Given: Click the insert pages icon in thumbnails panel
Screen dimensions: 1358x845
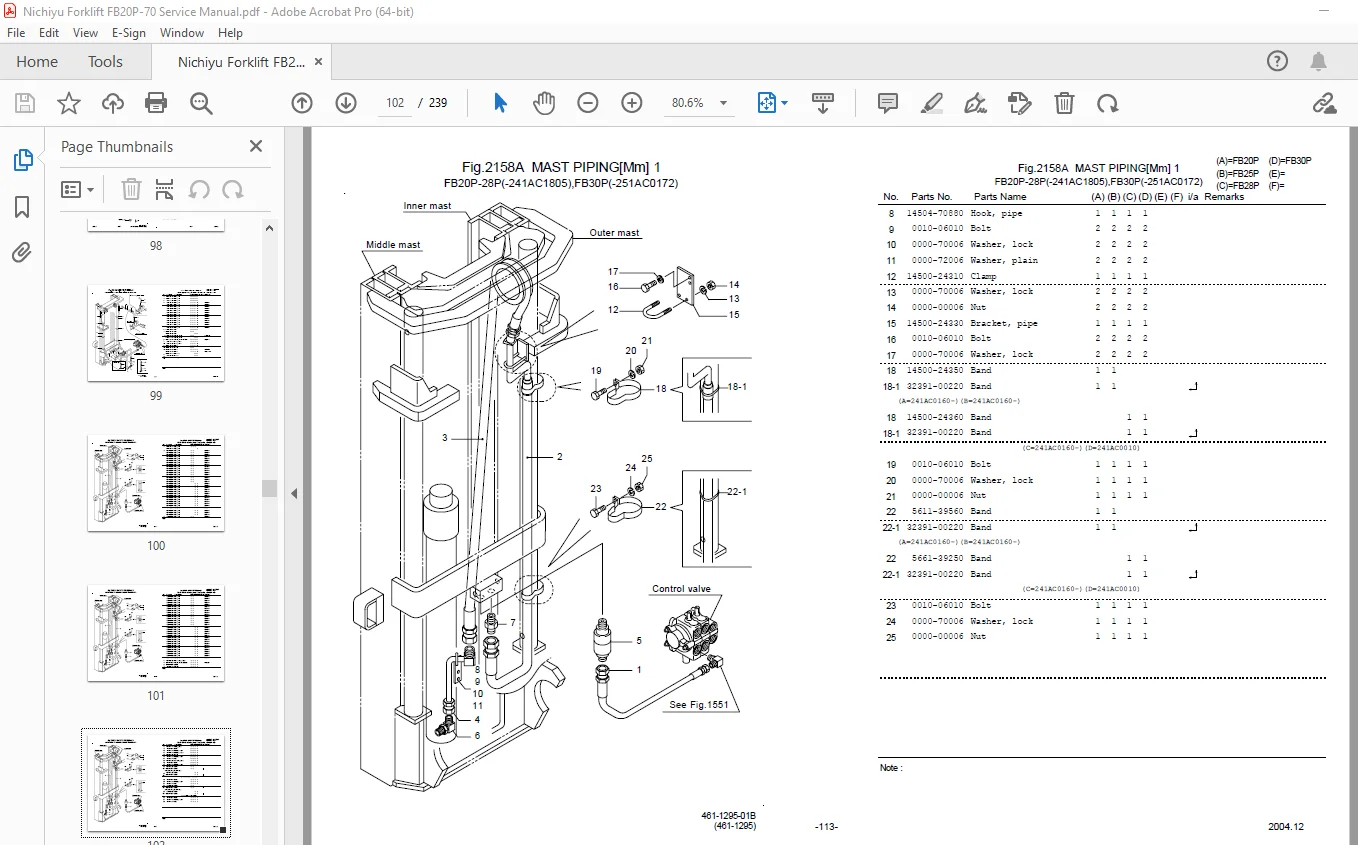Looking at the screenshot, I should (x=165, y=189).
